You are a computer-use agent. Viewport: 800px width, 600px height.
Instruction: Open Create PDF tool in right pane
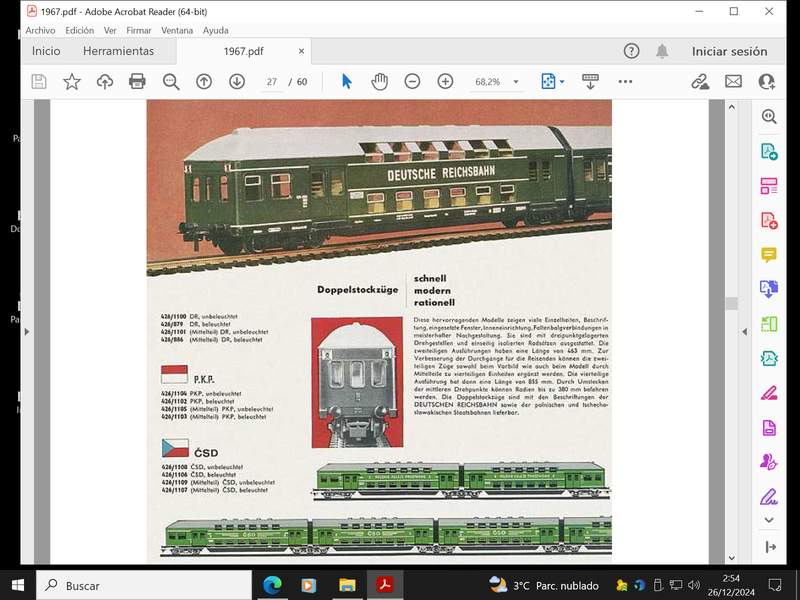click(x=769, y=221)
